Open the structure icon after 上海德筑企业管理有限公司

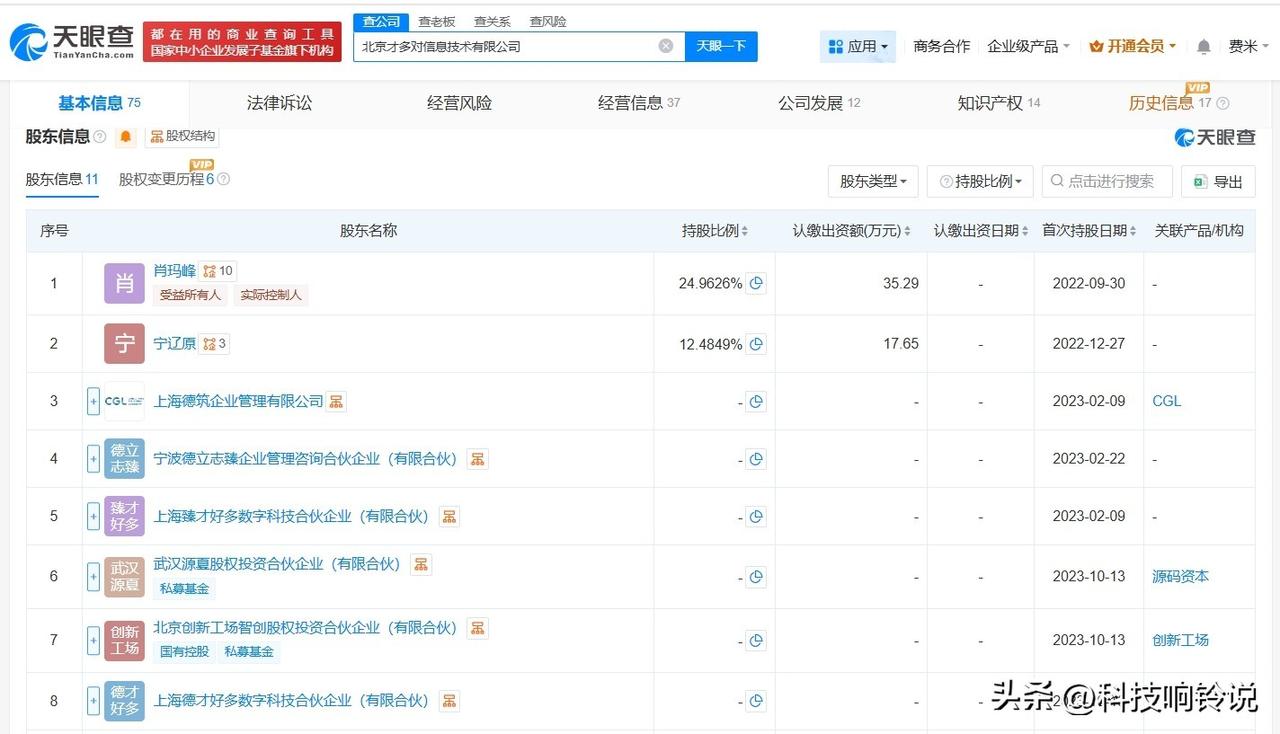(336, 401)
